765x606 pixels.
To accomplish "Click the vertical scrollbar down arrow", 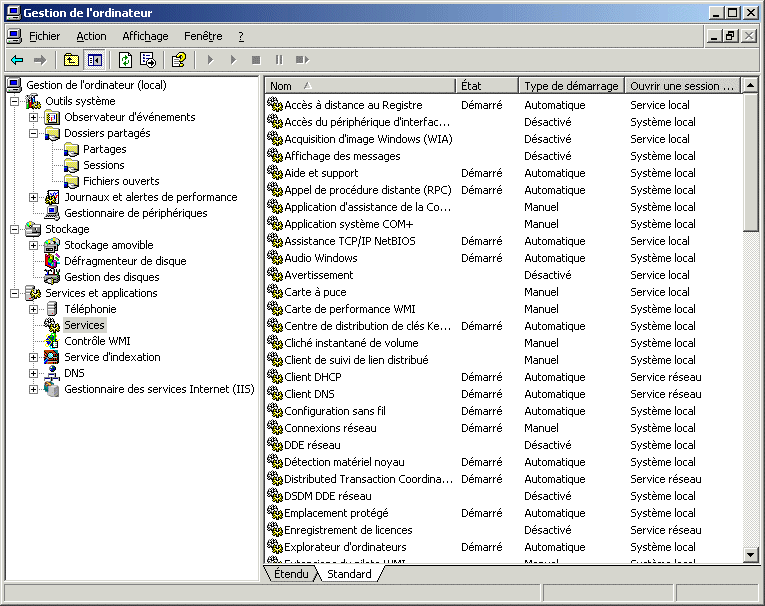I will [751, 555].
